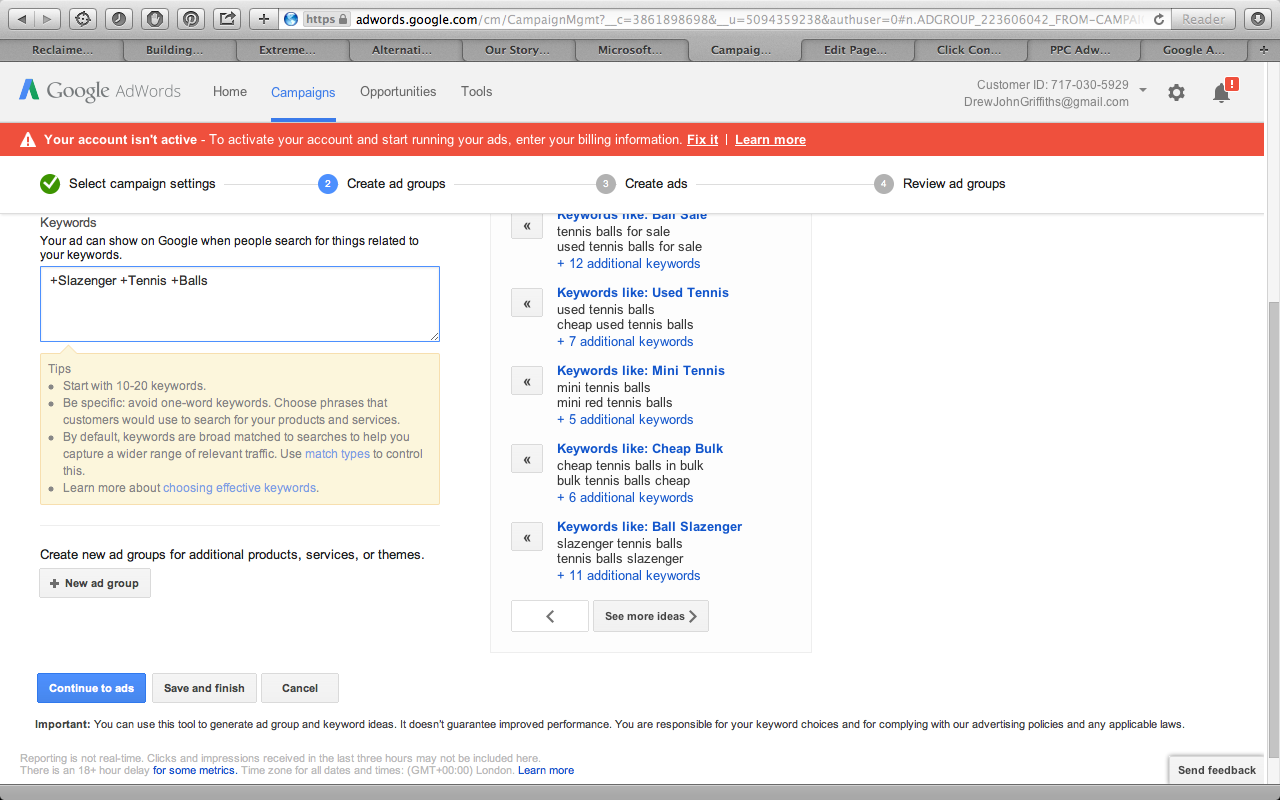Open the Opportunities tab
The image size is (1280, 800).
tap(398, 92)
